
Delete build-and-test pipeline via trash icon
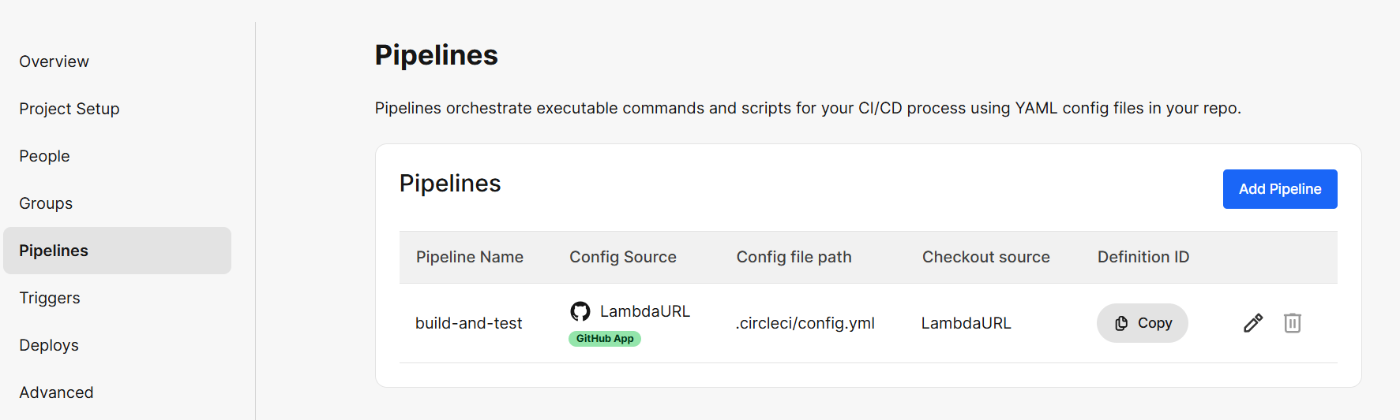(1292, 323)
